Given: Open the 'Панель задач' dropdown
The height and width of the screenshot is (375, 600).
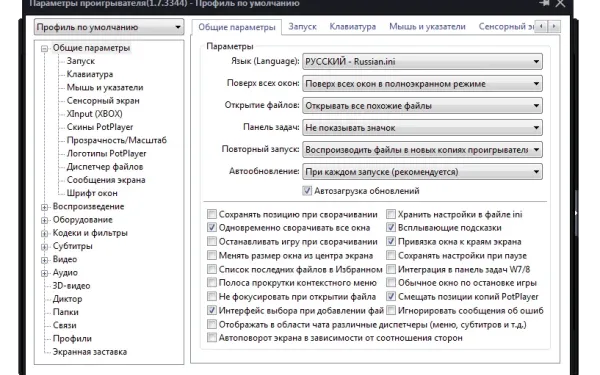Looking at the screenshot, I should pyautogui.click(x=422, y=128).
